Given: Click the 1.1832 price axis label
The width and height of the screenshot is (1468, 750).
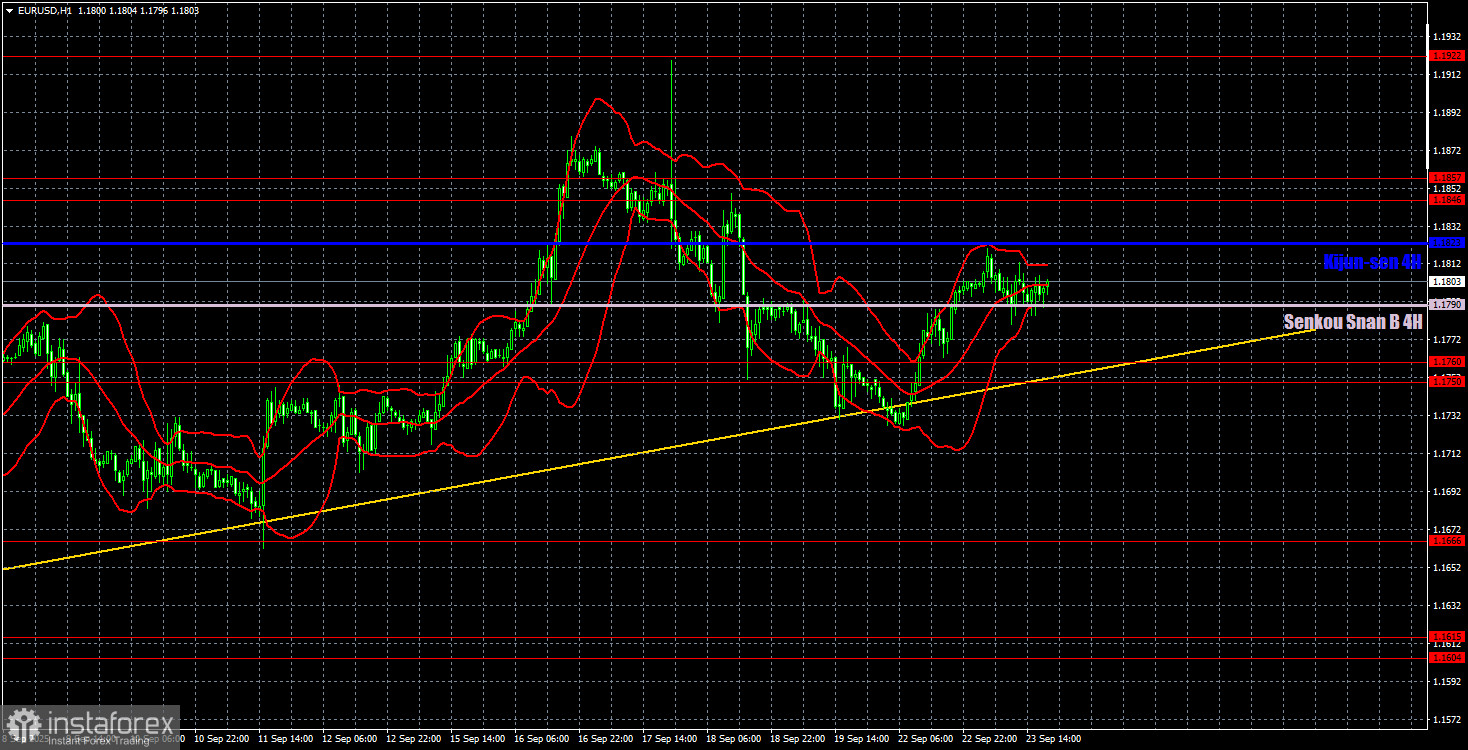Looking at the screenshot, I should [1447, 227].
